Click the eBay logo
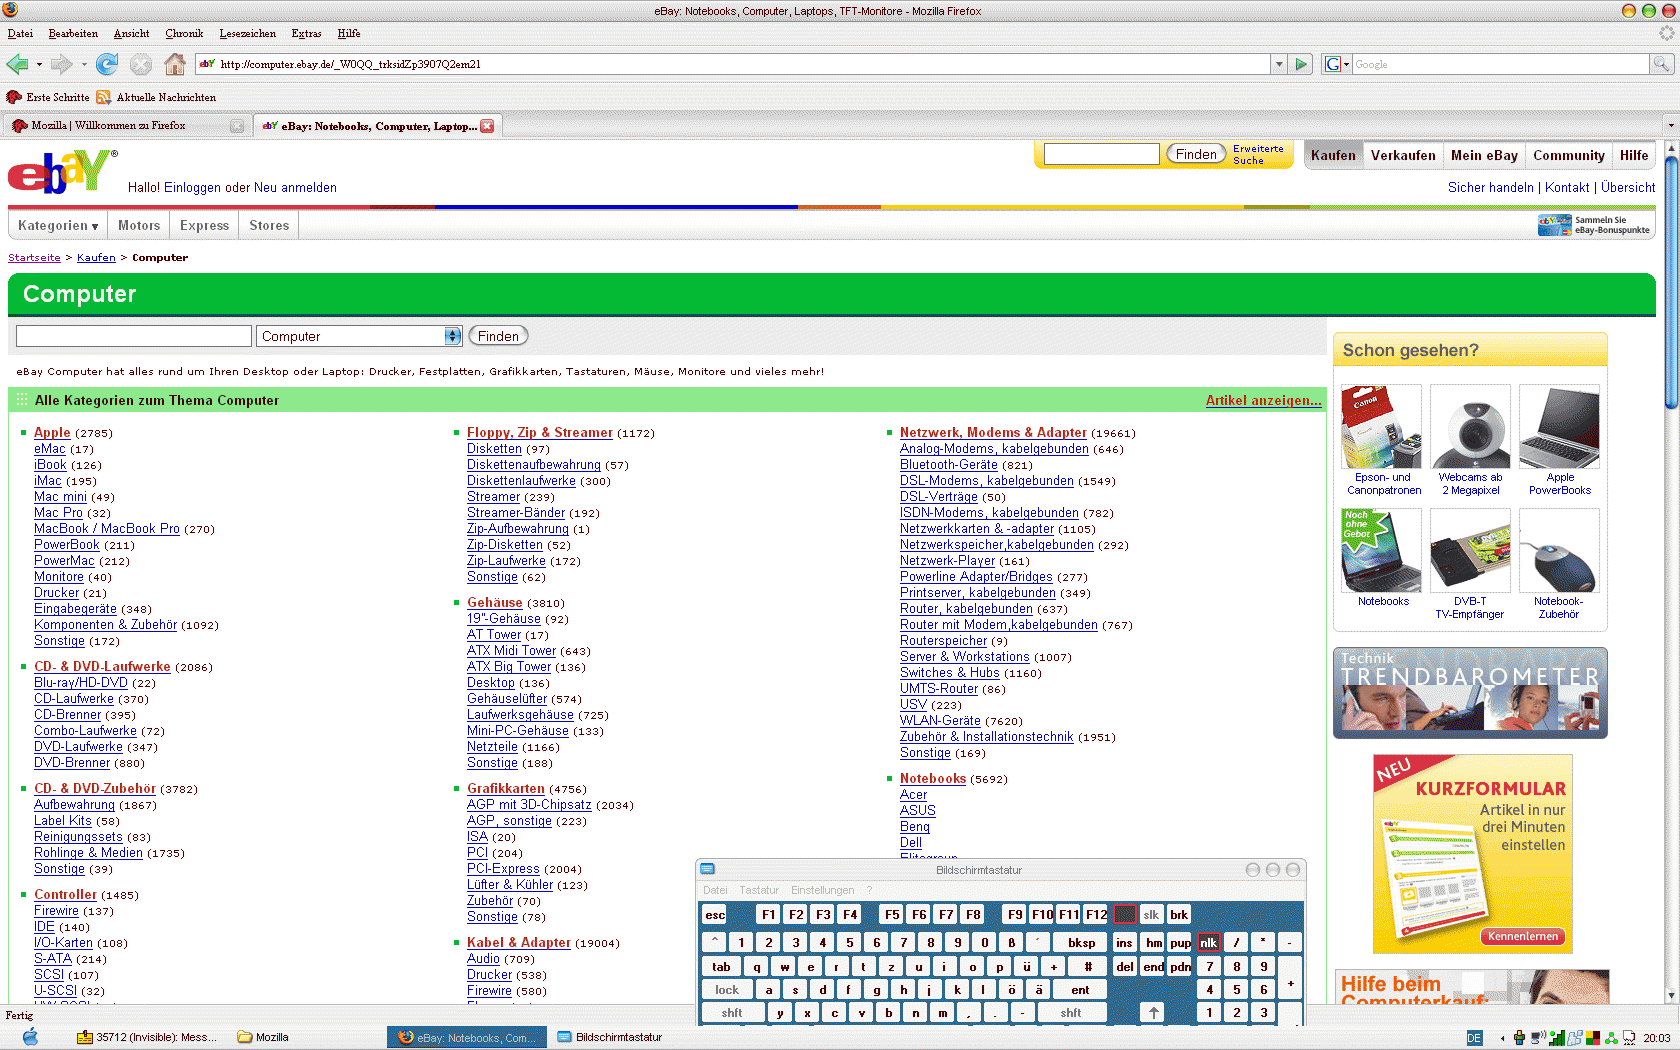This screenshot has height=1050, width=1680. coord(60,171)
